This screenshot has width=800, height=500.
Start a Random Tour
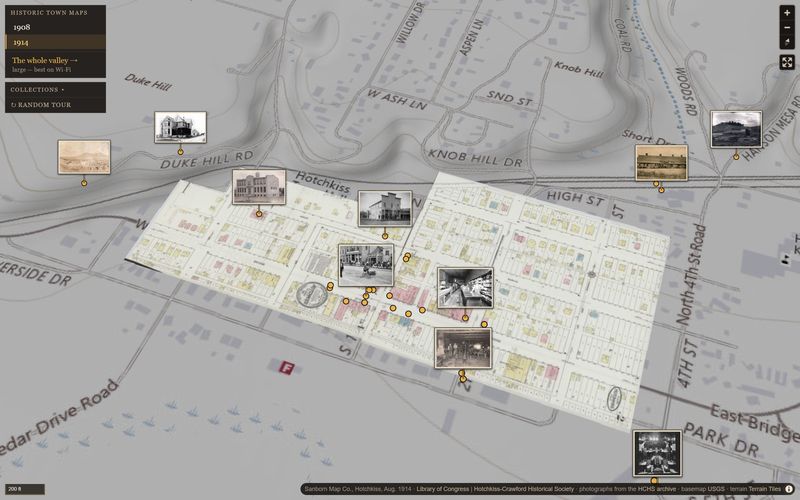55,105
